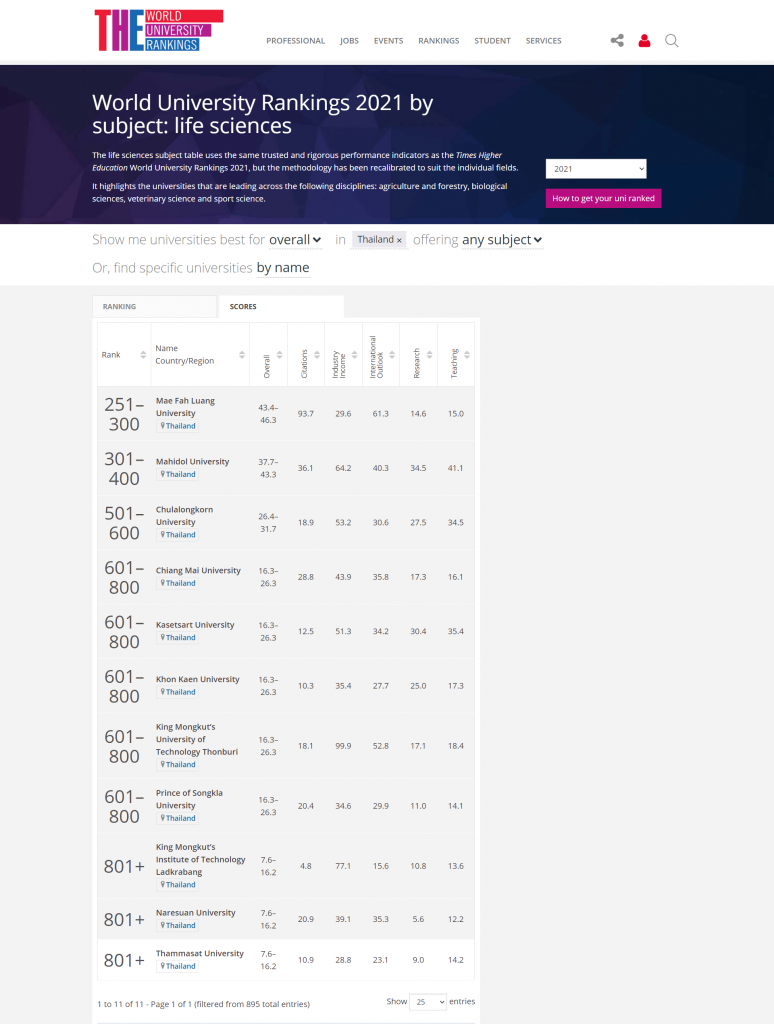Viewport: 774px width, 1024px height.
Task: Open the Events menu
Action: click(389, 40)
